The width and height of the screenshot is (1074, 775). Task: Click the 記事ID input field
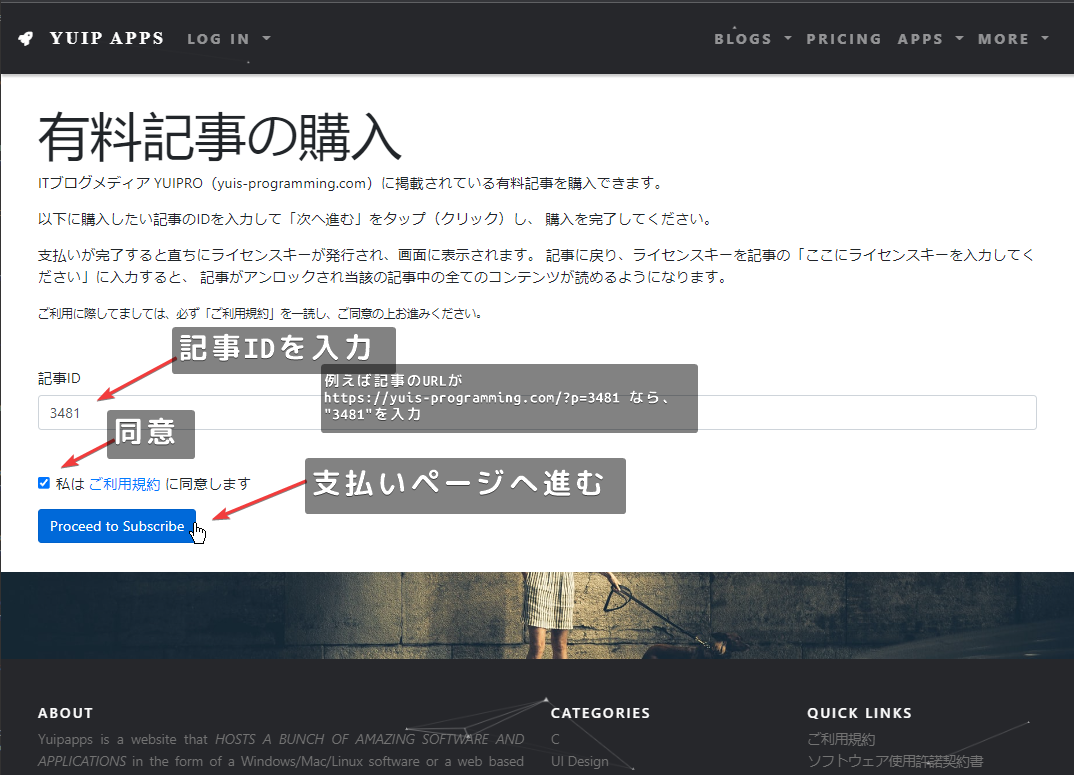tap(537, 413)
